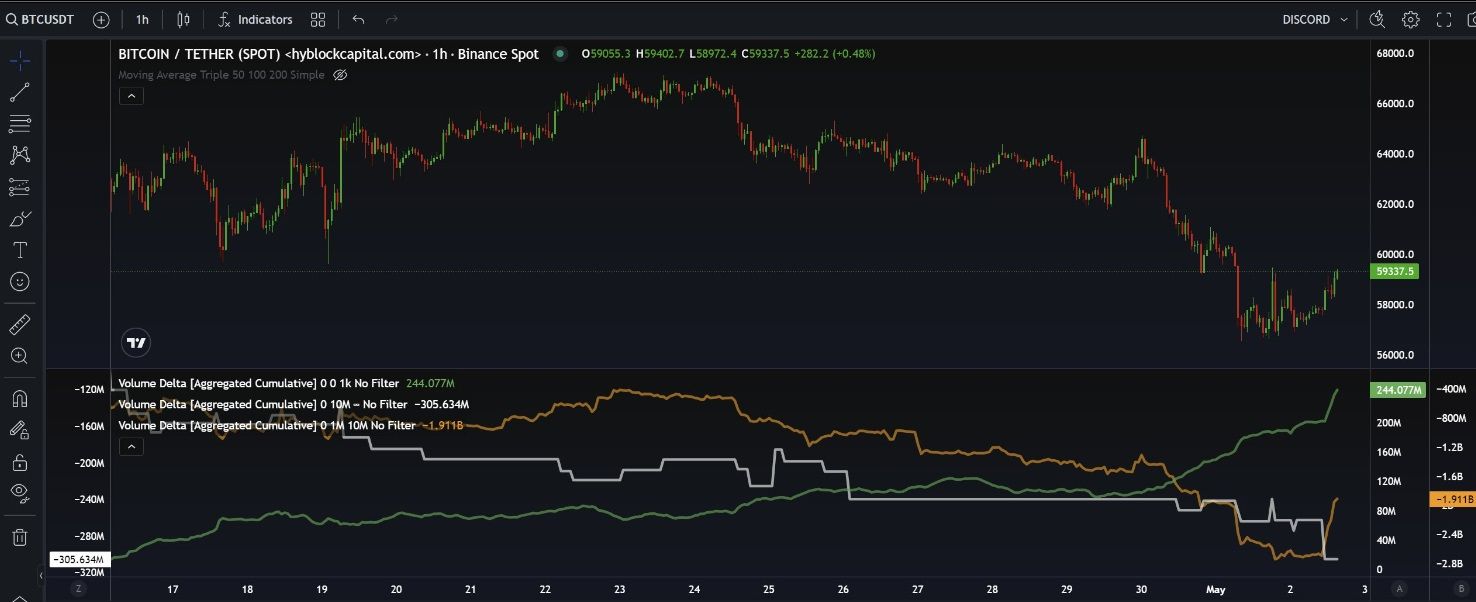The width and height of the screenshot is (1476, 602).
Task: Collapse the drawing toolbar arrow
Action: (x=41, y=577)
